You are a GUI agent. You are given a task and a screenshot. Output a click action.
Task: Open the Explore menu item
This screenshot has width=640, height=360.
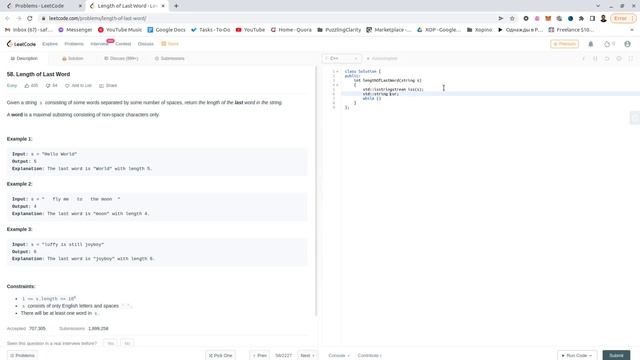[50, 44]
